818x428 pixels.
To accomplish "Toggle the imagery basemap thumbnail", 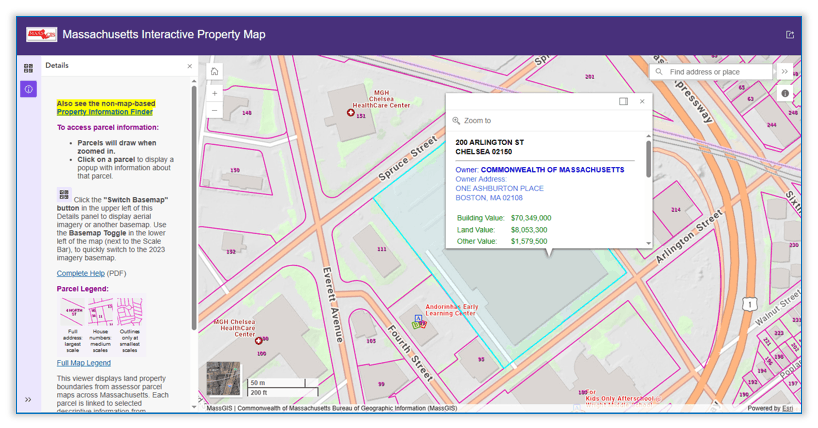I will tap(223, 379).
